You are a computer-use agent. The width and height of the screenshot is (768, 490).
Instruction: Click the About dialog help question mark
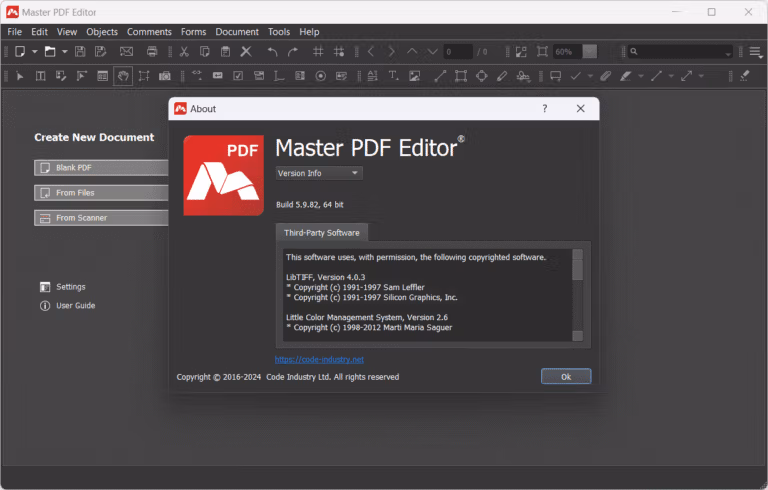545,108
